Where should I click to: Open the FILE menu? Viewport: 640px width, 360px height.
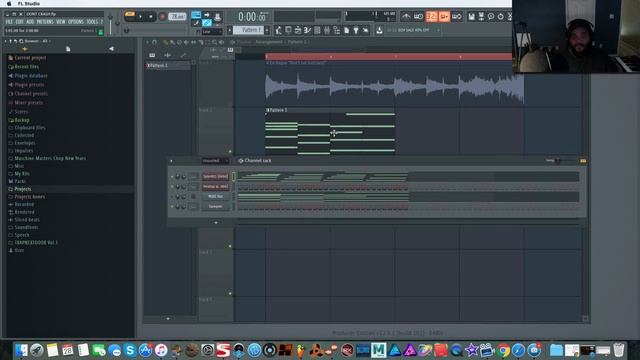(x=9, y=22)
